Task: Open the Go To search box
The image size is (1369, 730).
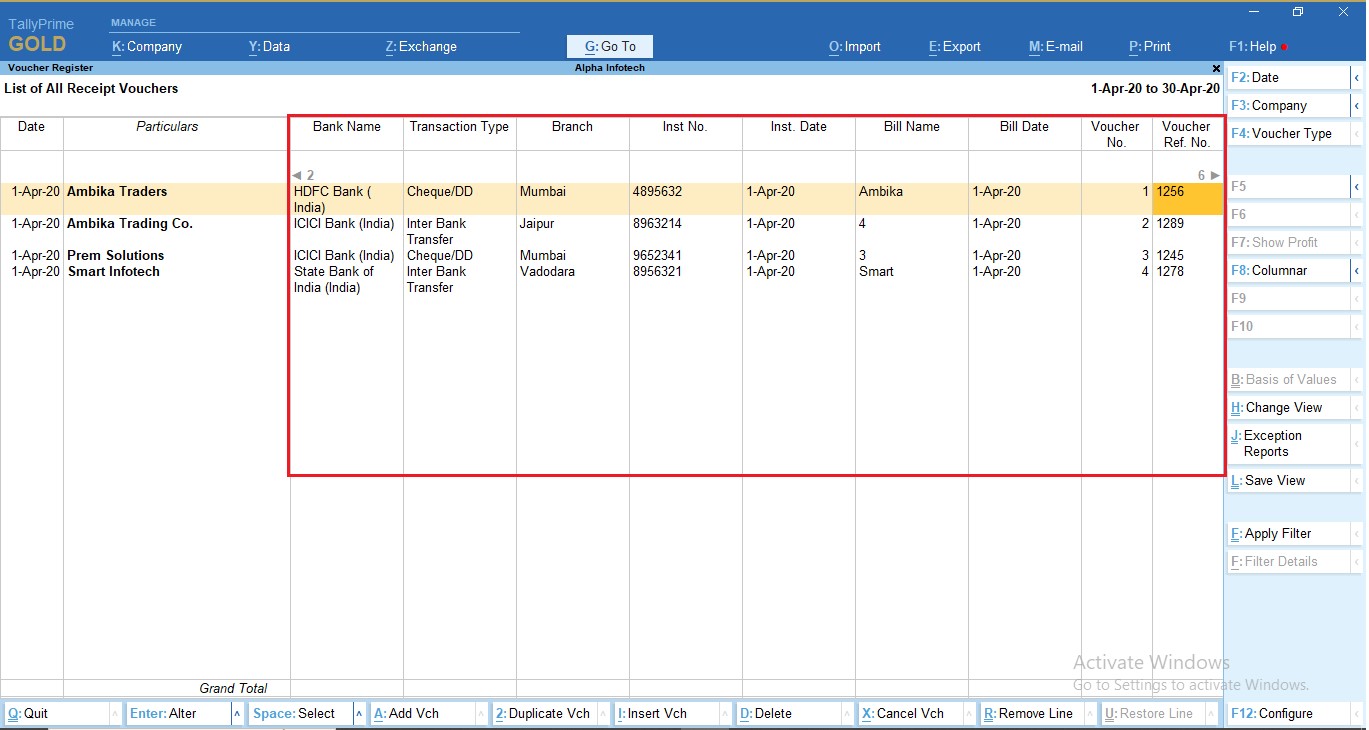Action: pos(610,47)
